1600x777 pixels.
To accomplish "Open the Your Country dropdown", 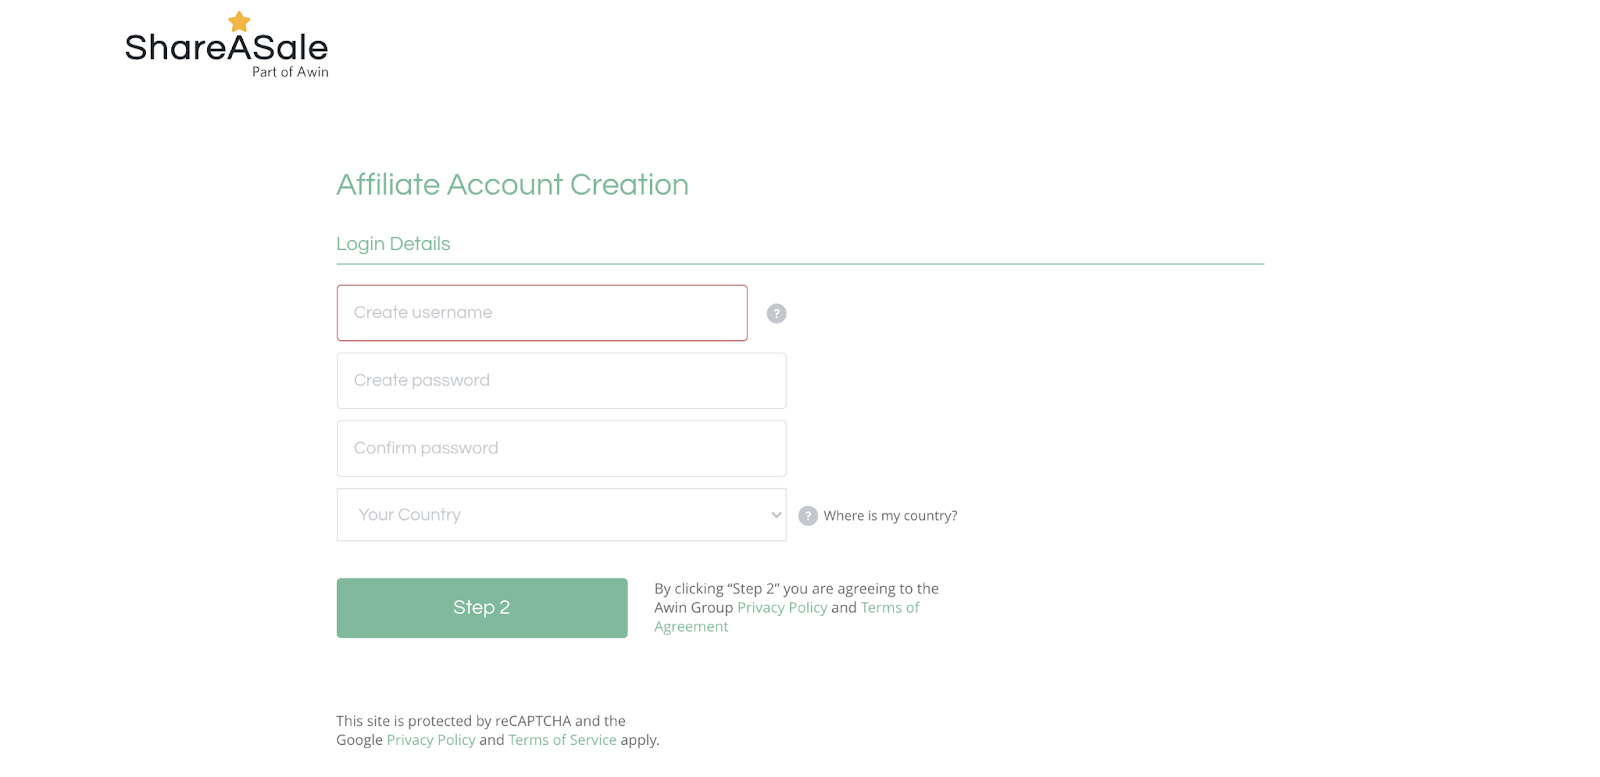I will tap(561, 515).
